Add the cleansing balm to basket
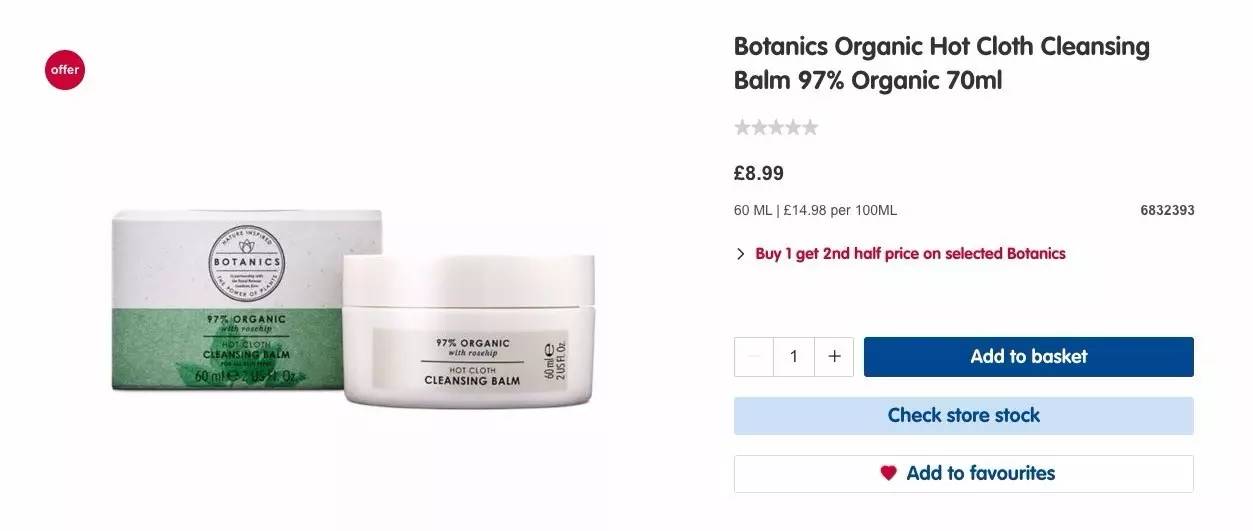The width and height of the screenshot is (1253, 531). [x=1029, y=356]
